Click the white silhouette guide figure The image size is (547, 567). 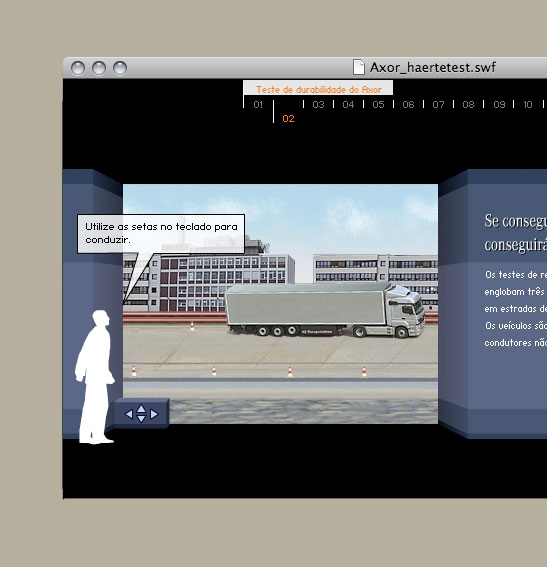(95, 377)
